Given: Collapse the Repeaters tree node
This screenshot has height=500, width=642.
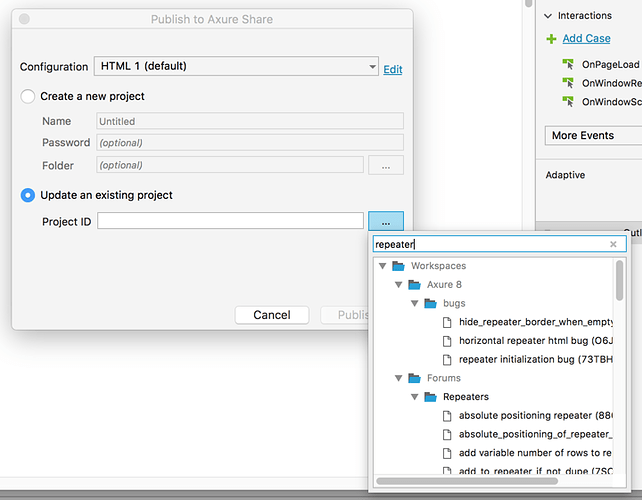Looking at the screenshot, I should point(414,397).
